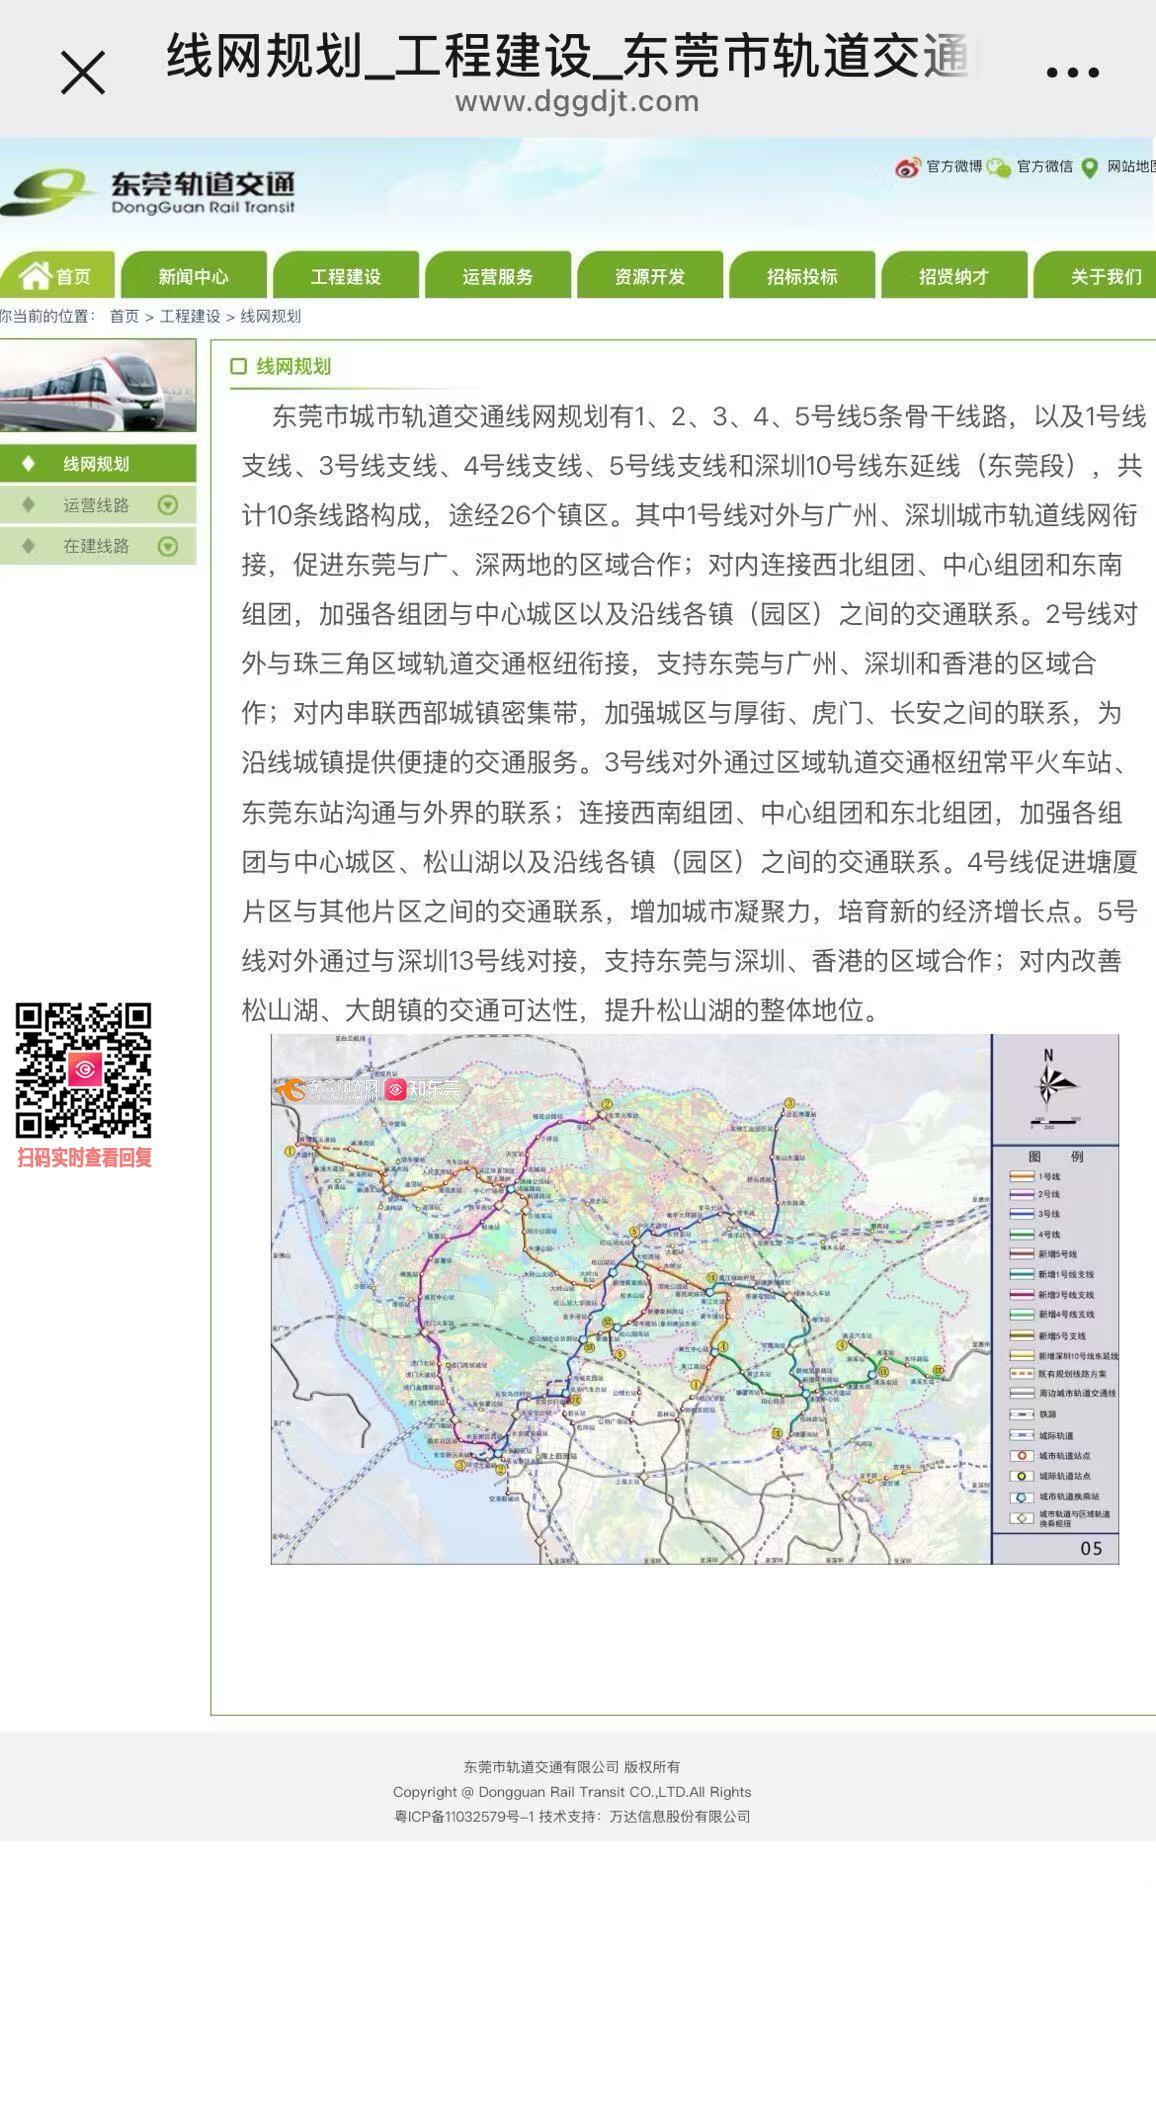Close the in-app browser page
1156x2116 pixels.
(82, 73)
